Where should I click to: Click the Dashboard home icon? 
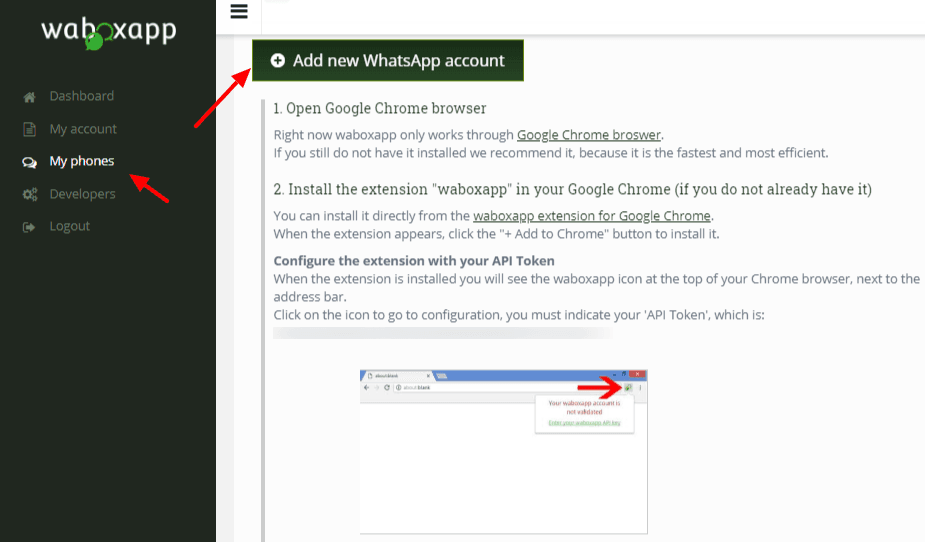pos(29,97)
